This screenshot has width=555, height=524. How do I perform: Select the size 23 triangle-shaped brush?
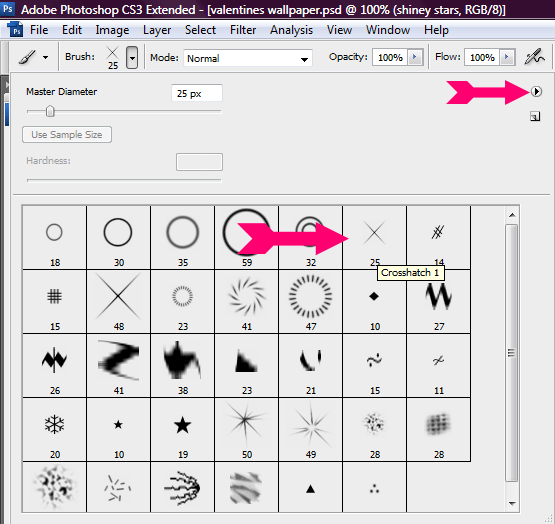(x=247, y=366)
